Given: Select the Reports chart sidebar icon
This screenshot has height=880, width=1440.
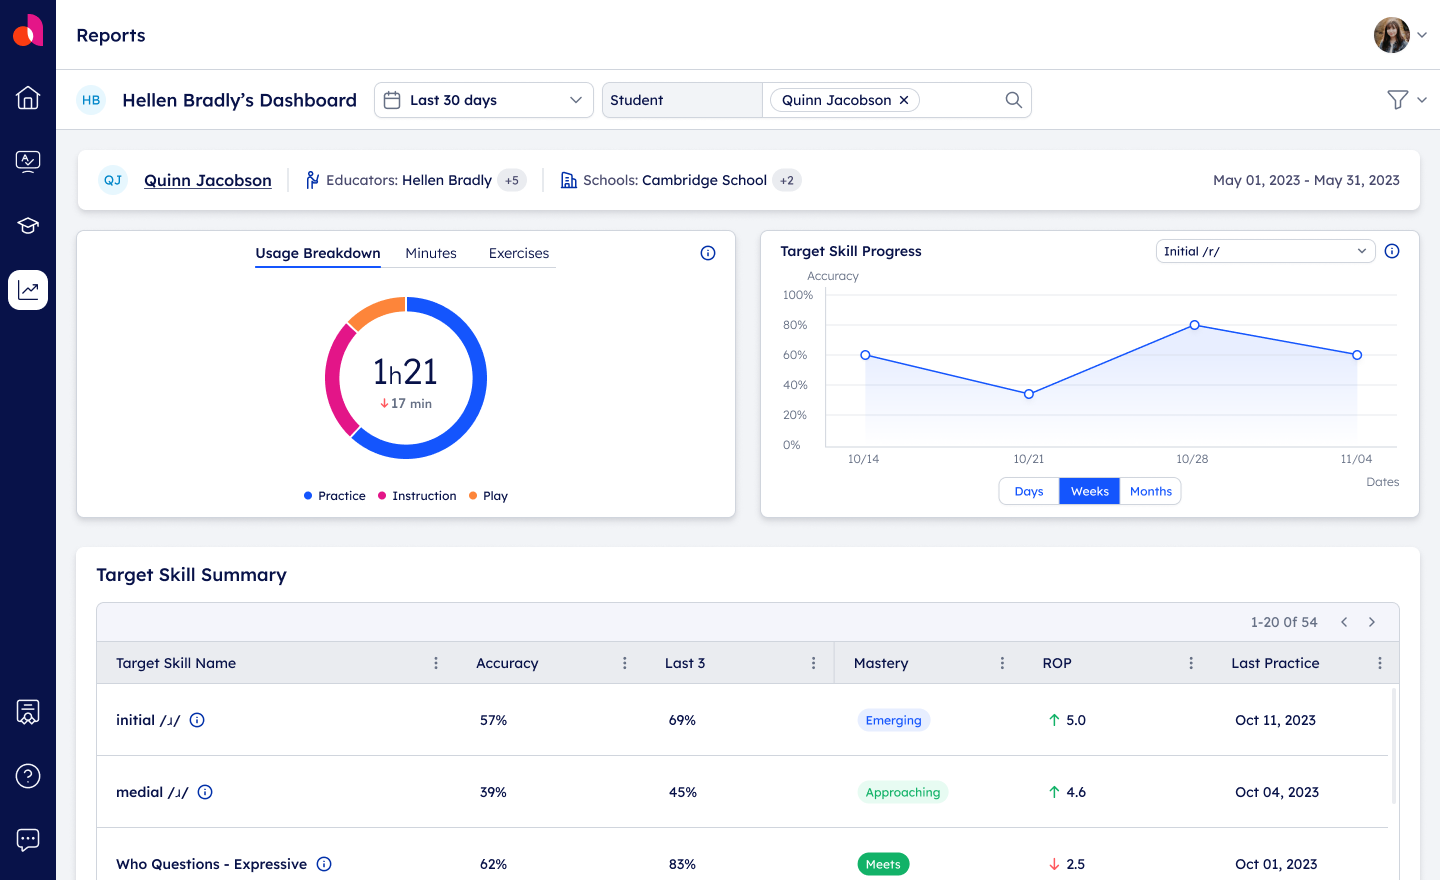Looking at the screenshot, I should pyautogui.click(x=28, y=290).
